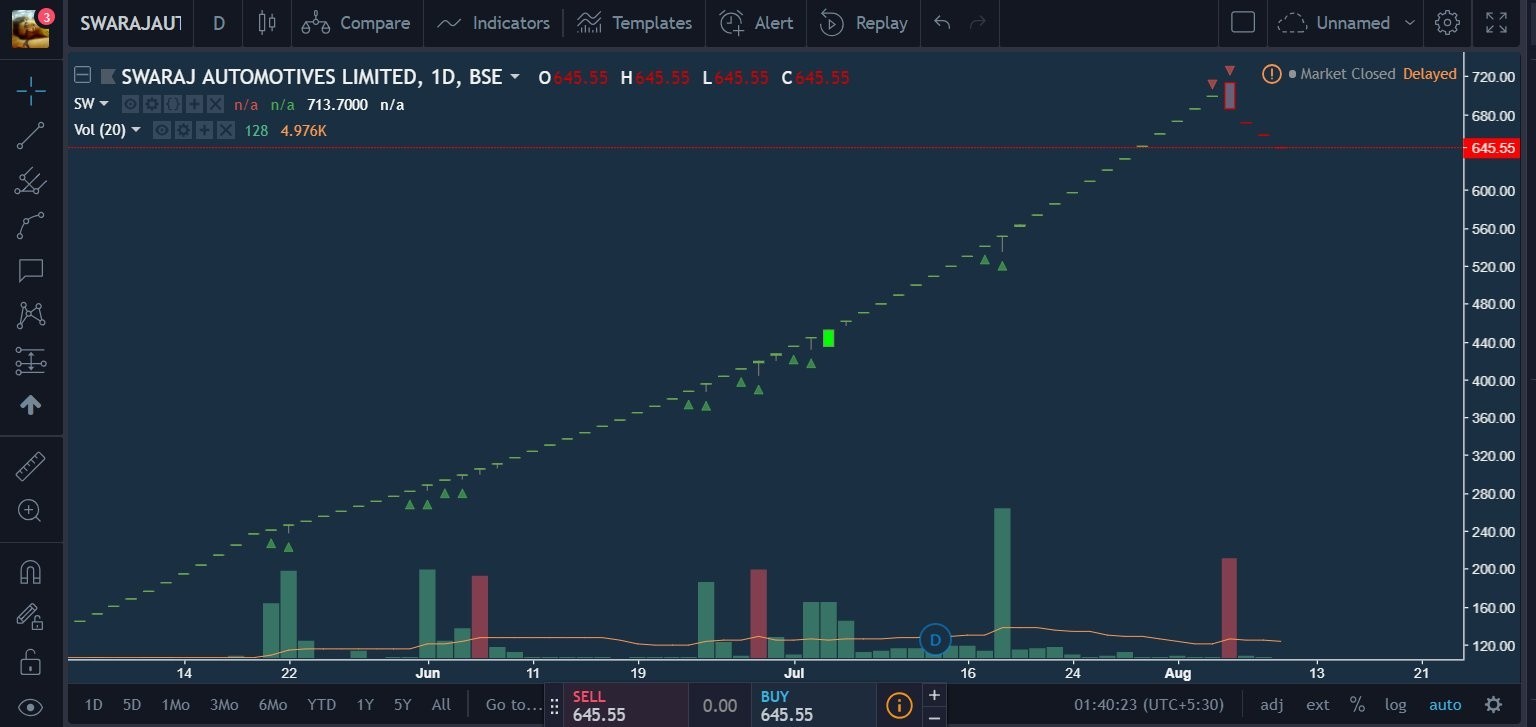Click the Market Closed status
The height and width of the screenshot is (727, 1536).
(1342, 74)
